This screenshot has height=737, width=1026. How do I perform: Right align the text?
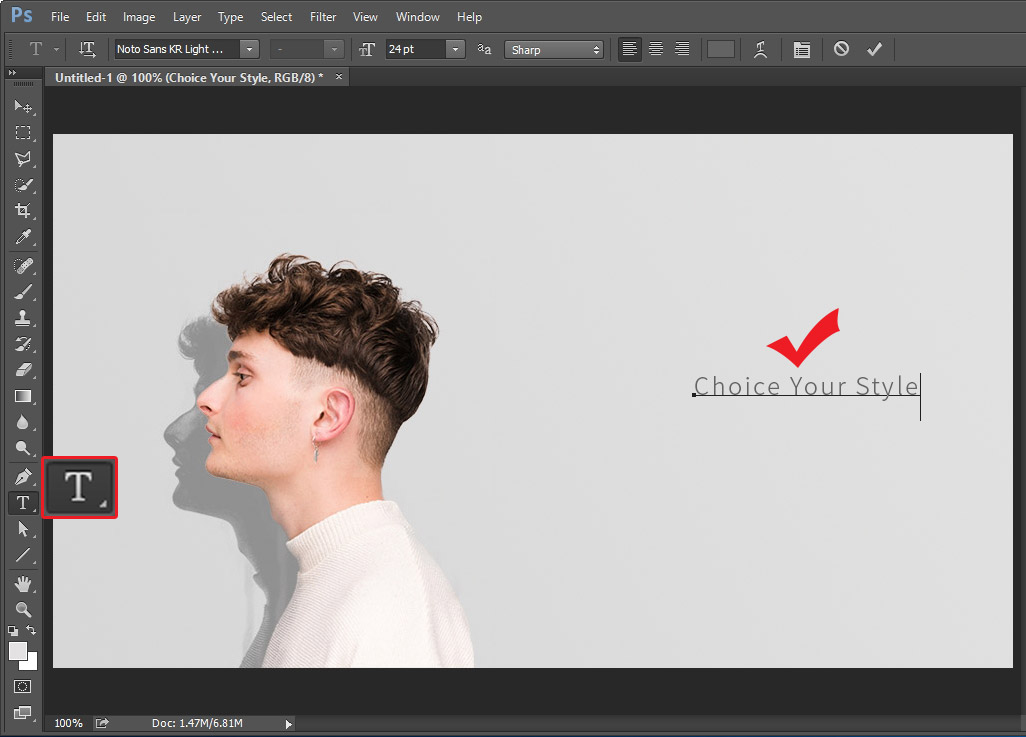tap(682, 49)
